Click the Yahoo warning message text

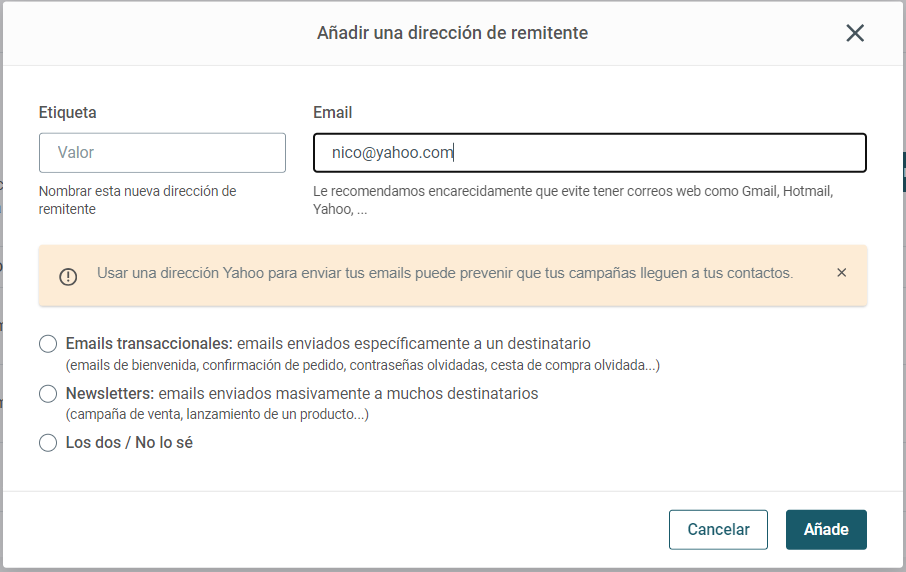tap(445, 273)
